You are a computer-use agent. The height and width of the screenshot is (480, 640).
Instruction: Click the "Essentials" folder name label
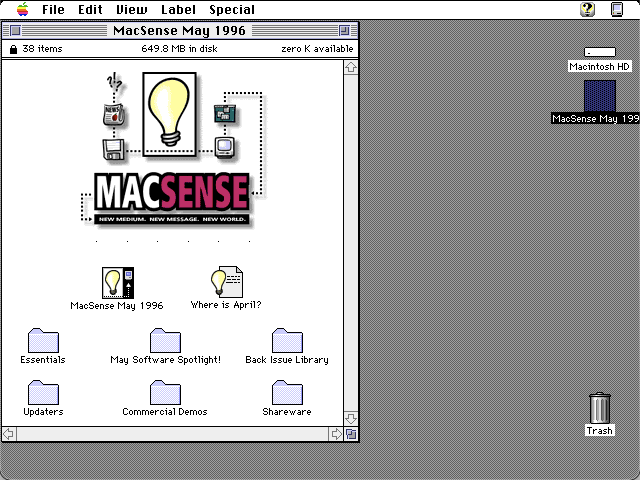[x=43, y=360]
